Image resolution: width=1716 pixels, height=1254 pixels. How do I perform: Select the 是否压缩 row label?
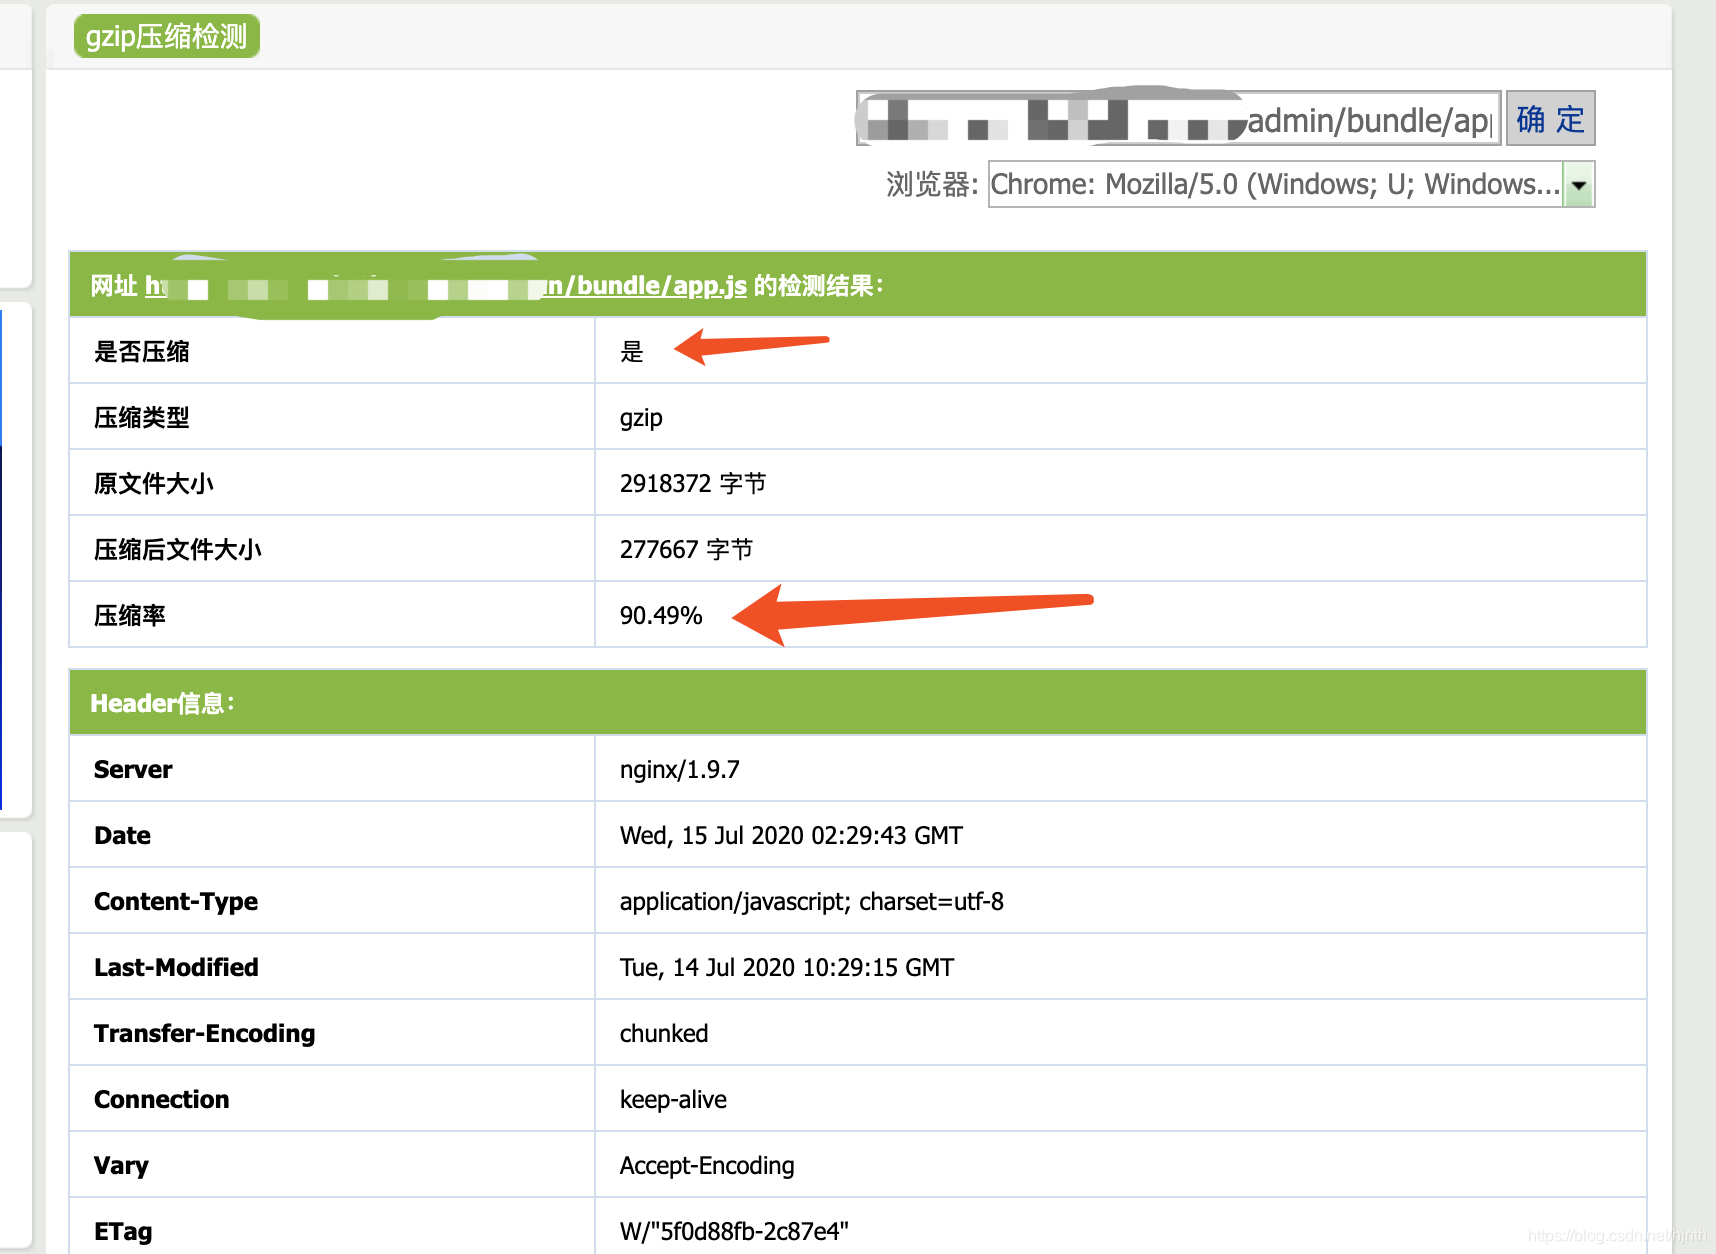coord(142,352)
